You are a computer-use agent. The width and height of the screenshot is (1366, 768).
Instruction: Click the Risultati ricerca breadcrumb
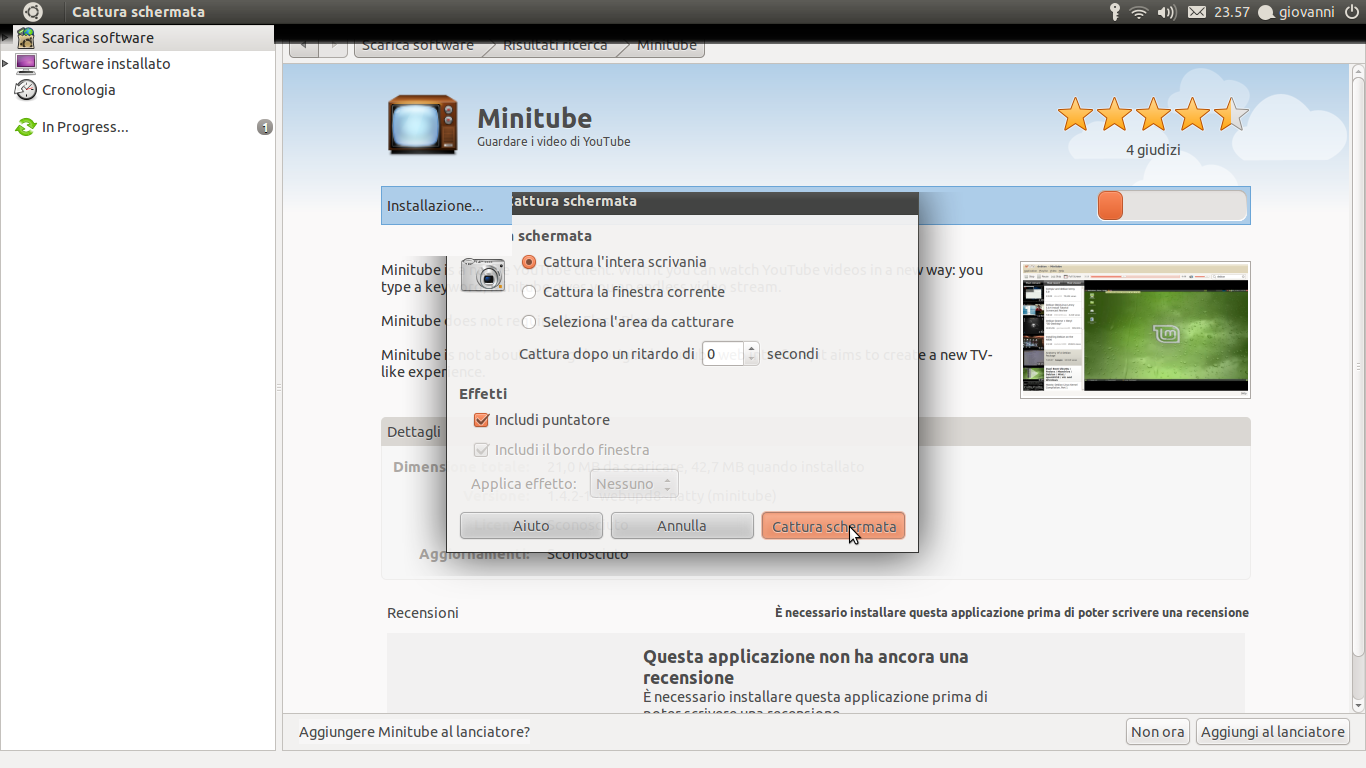tap(555, 46)
